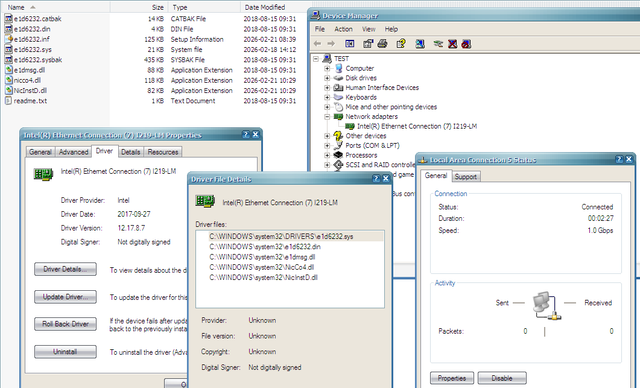Sort files by the Name column header
640x388 pixels.
tap(55, 7)
